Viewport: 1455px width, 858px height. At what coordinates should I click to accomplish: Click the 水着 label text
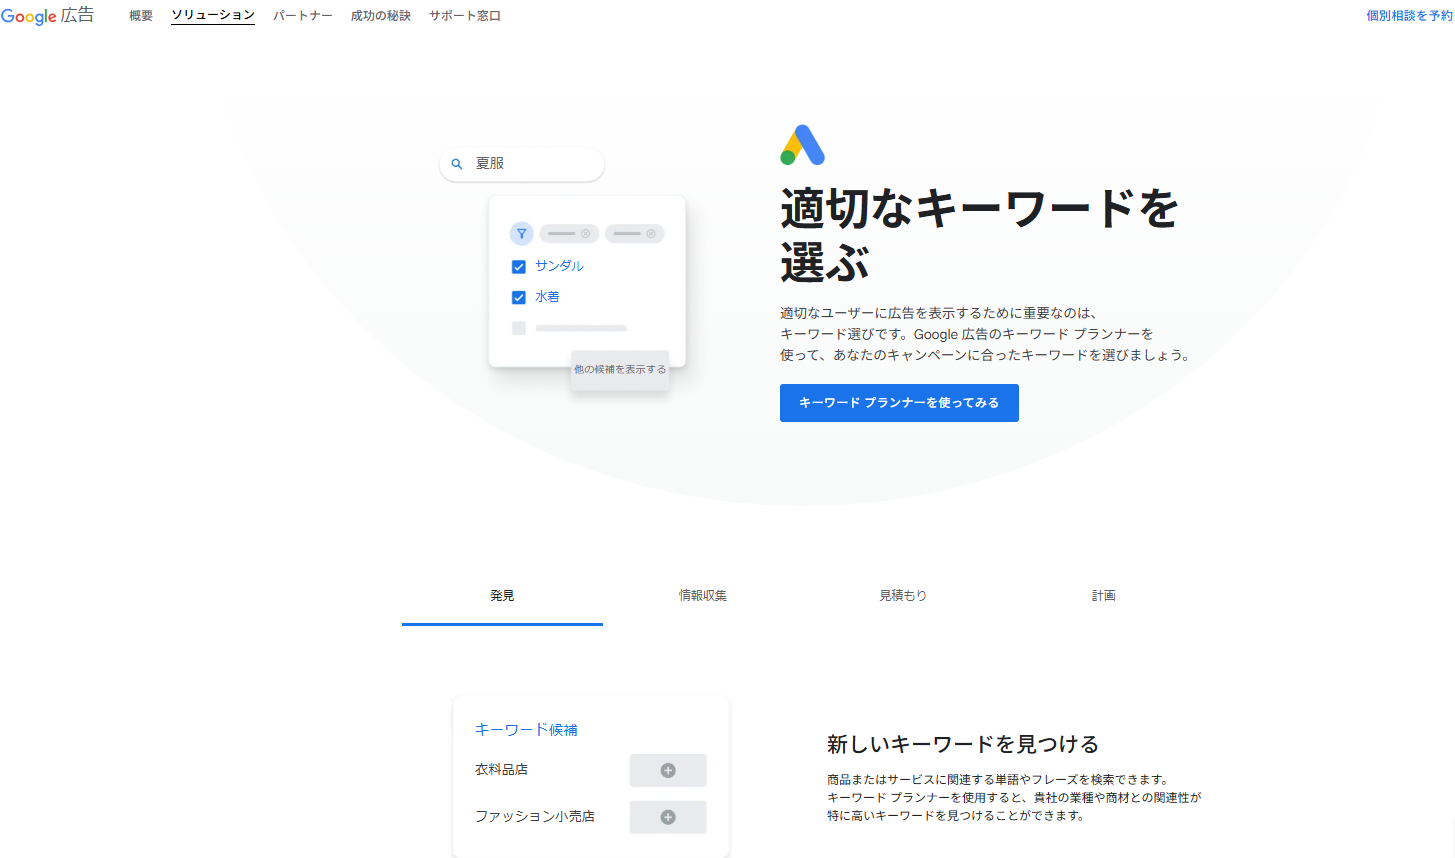547,297
